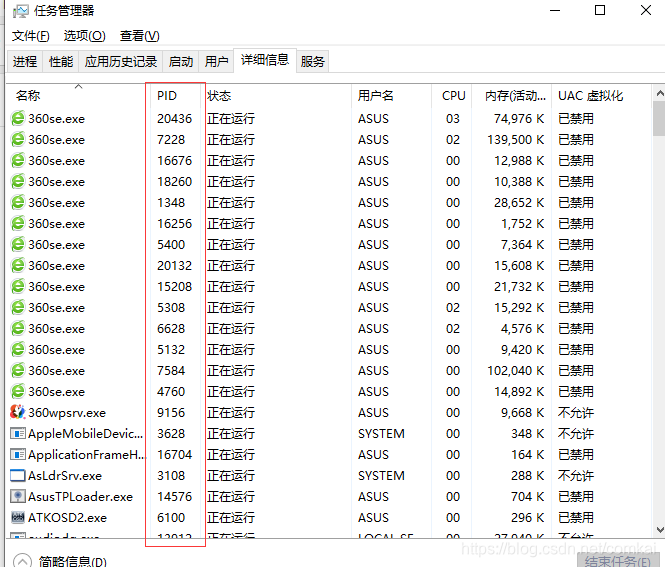
Task: Click the 360se.exe icon with PID 5400
Action: [18, 245]
